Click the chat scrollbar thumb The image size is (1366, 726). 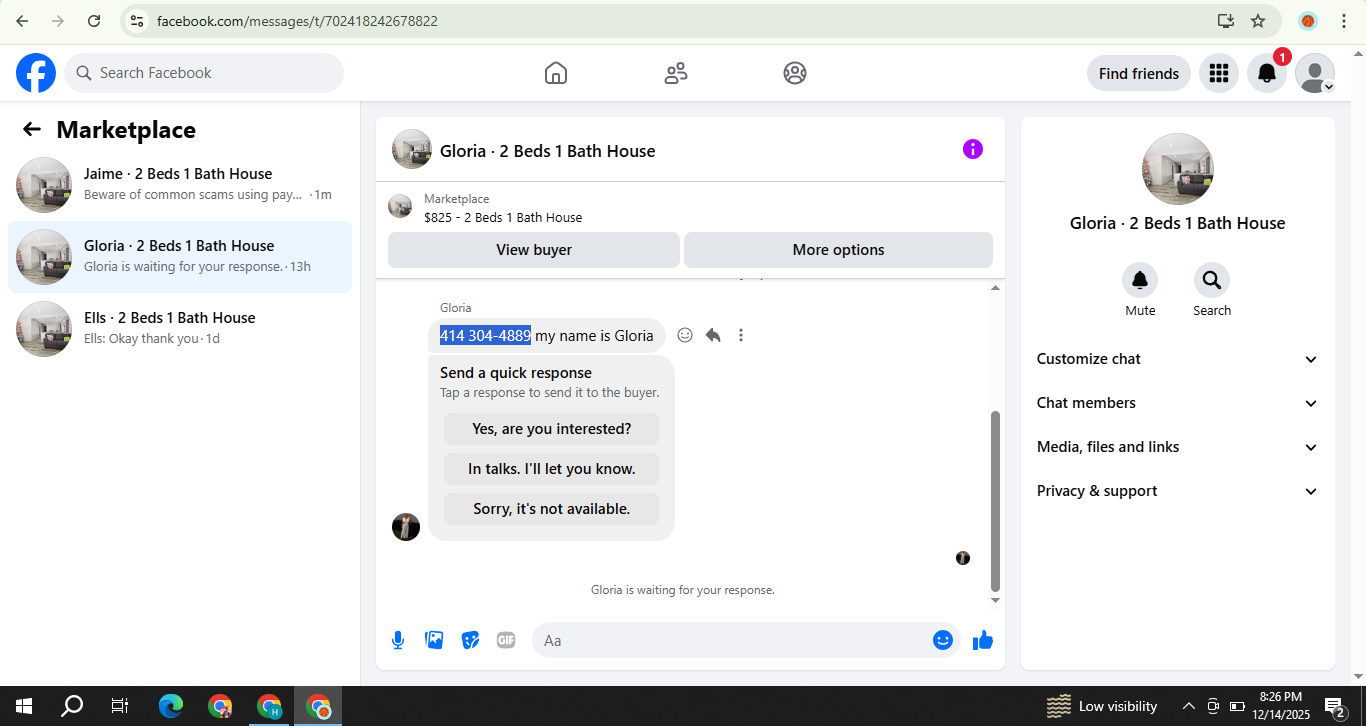click(x=995, y=500)
